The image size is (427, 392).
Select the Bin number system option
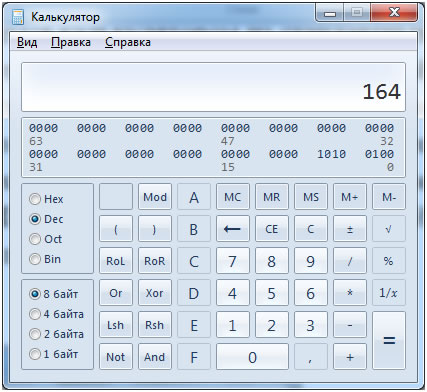tap(35, 259)
